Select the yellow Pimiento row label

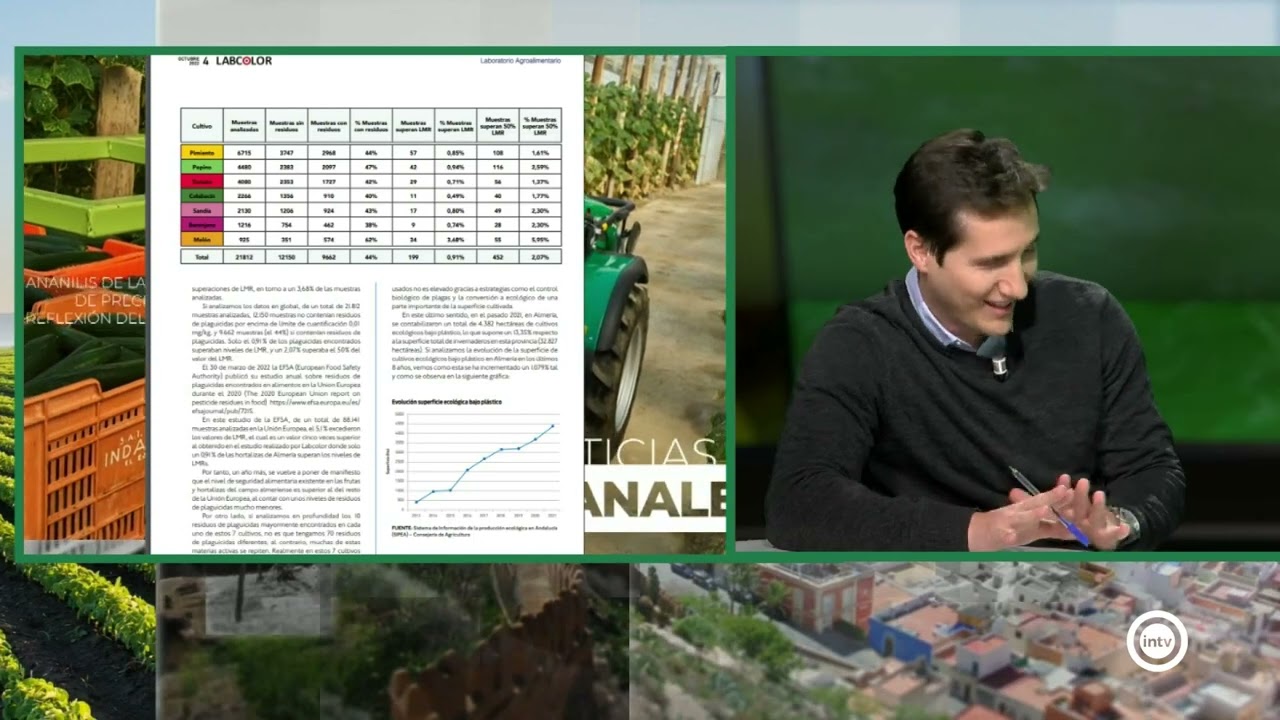[x=201, y=152]
